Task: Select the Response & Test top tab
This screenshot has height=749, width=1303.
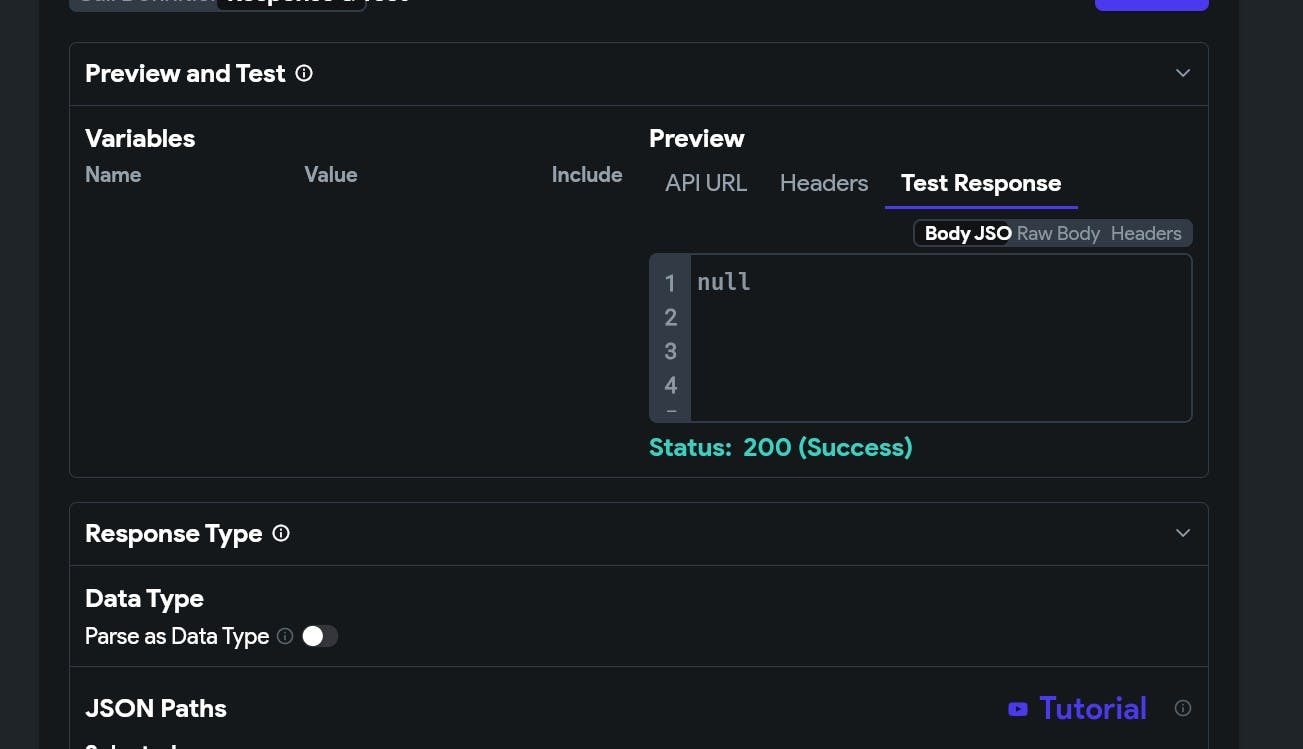Action: pos(312,3)
